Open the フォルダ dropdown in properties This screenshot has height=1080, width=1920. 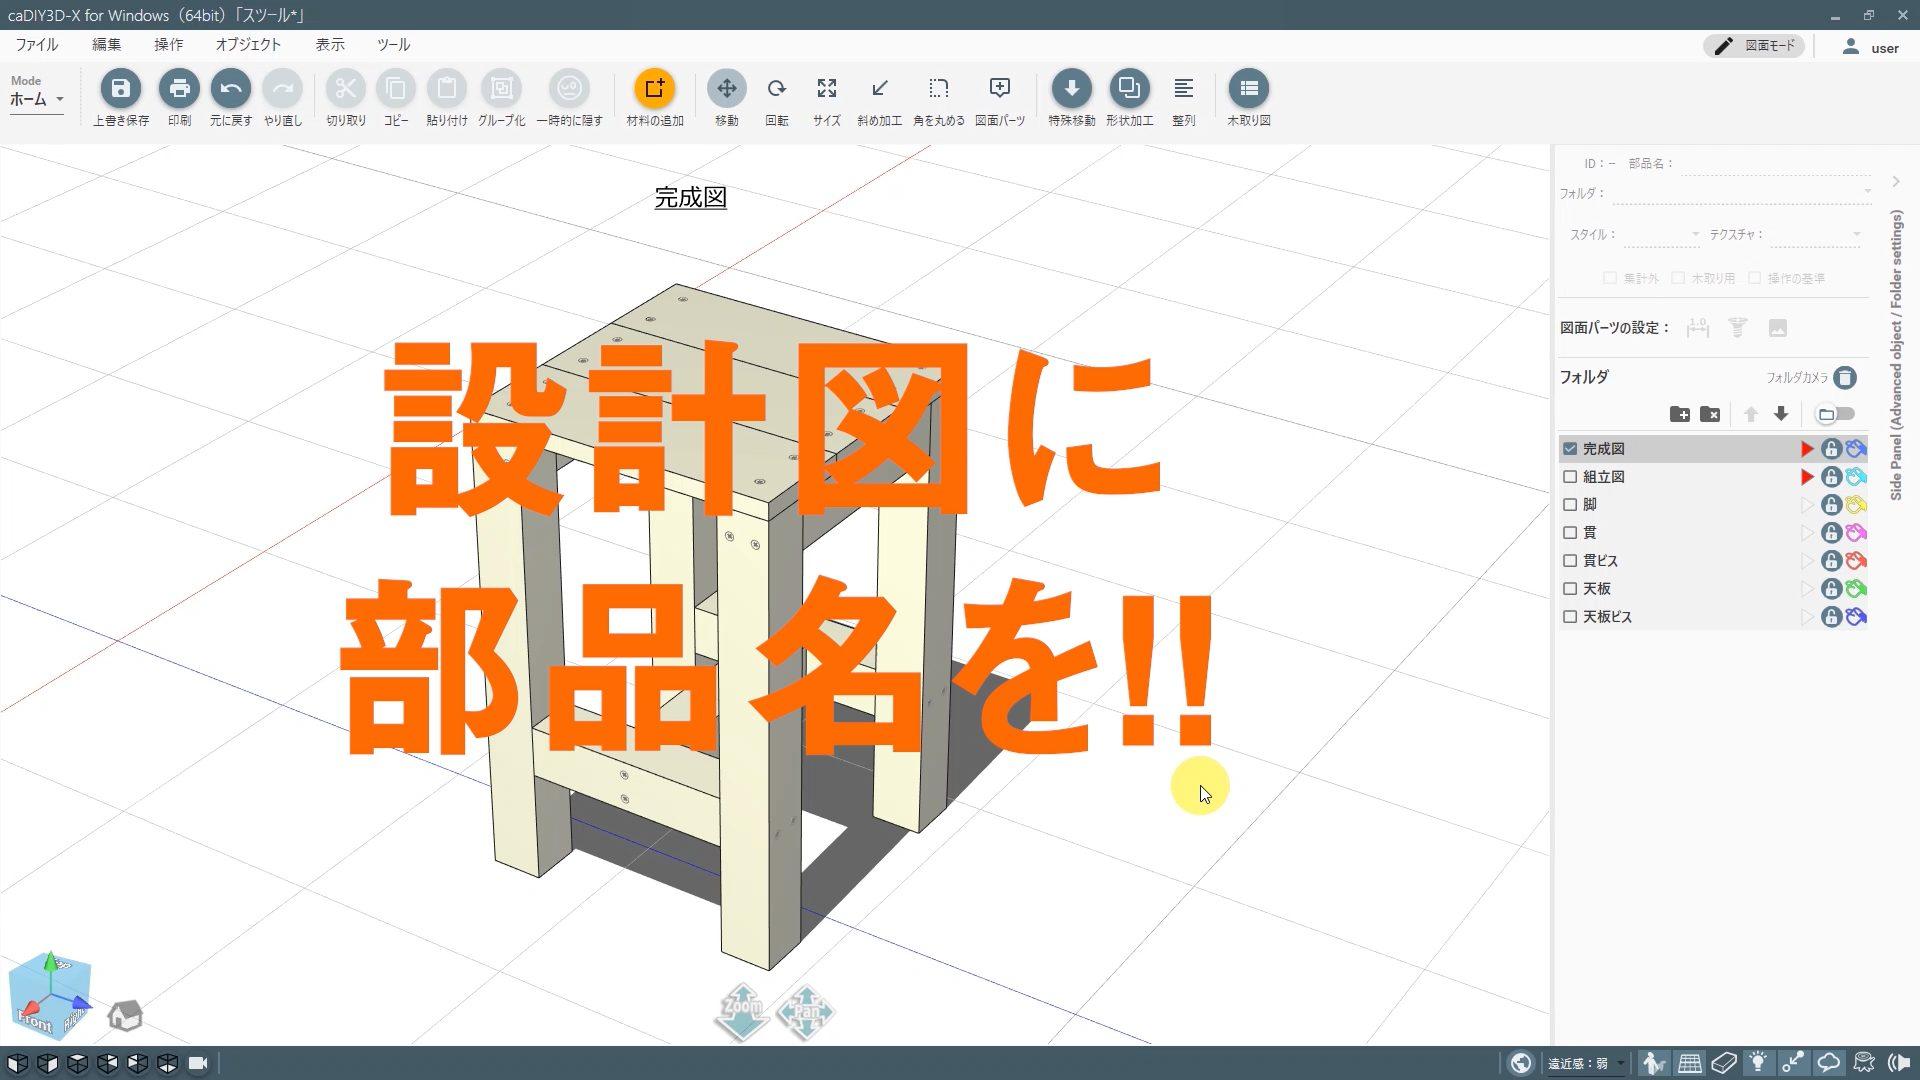(1742, 193)
